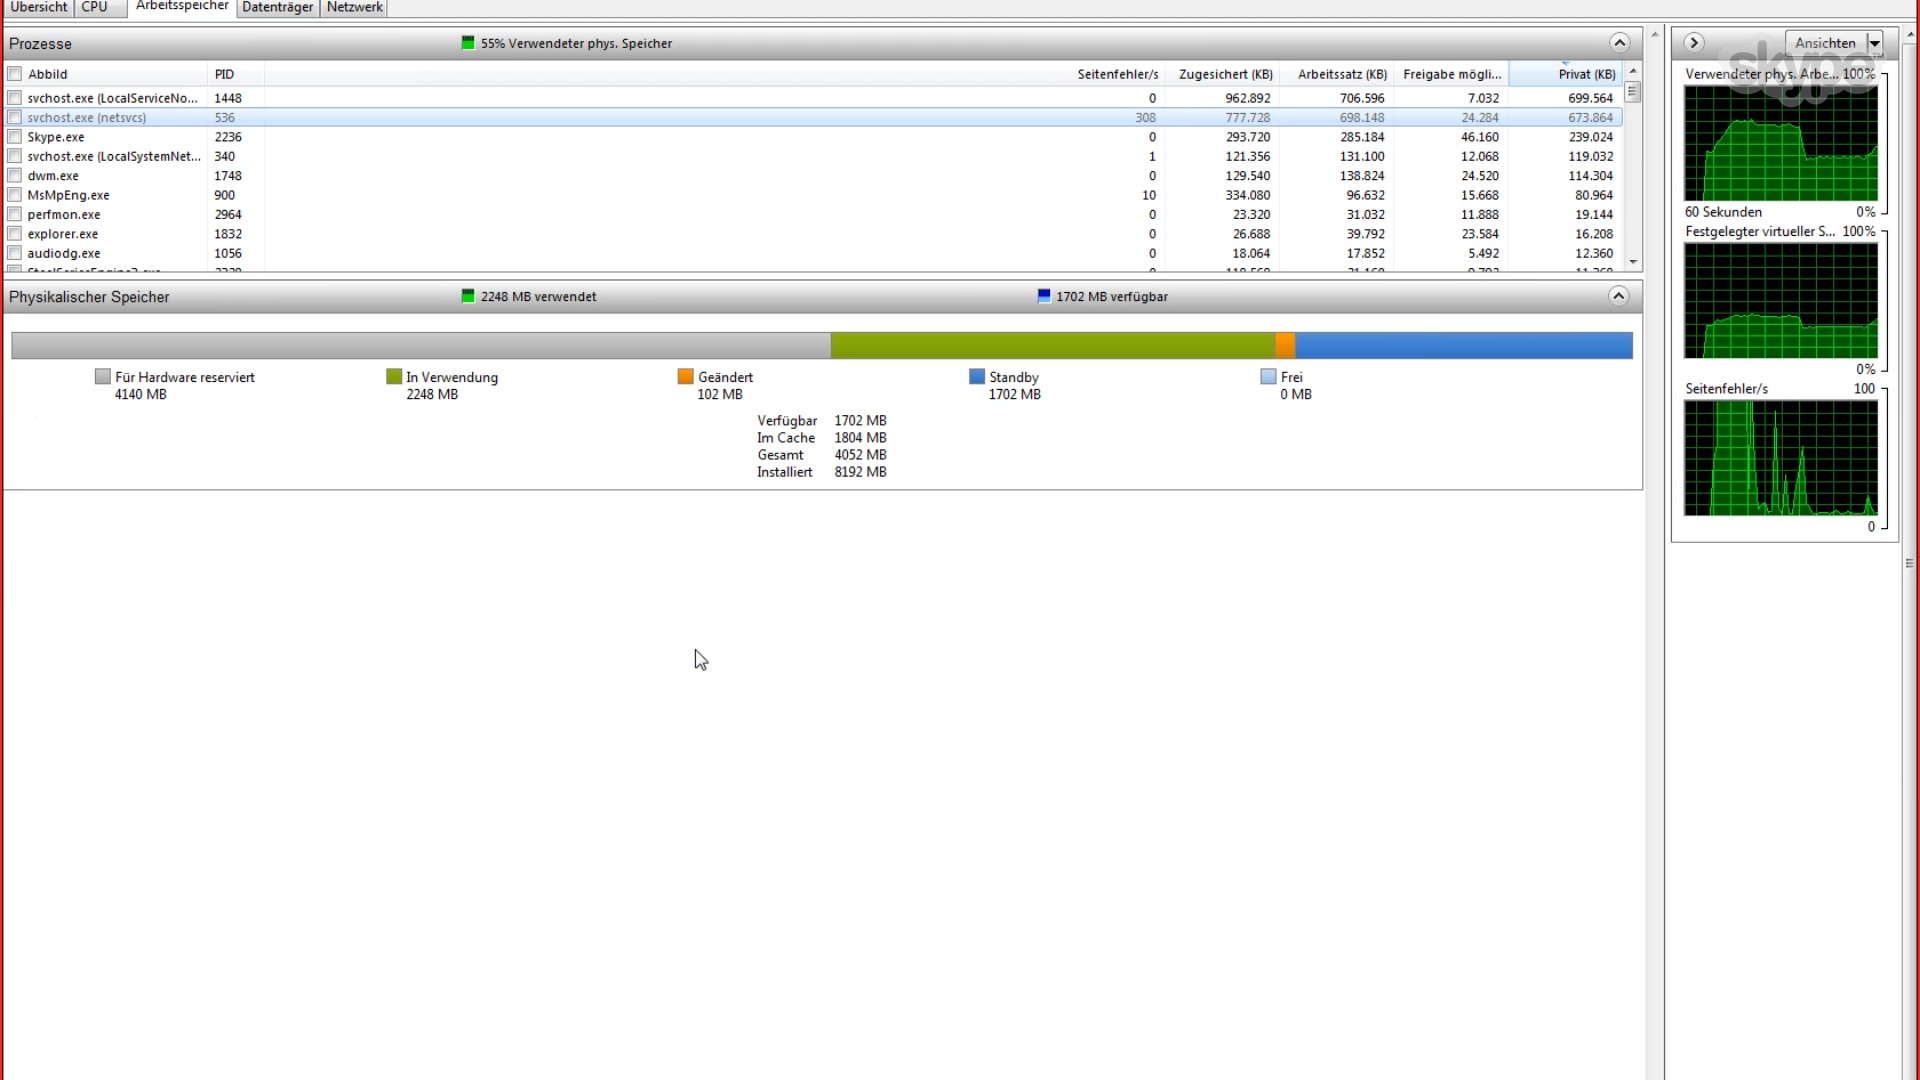Tick the checkbox for dwm.exe
Viewport: 1920px width, 1080px height.
click(15, 176)
